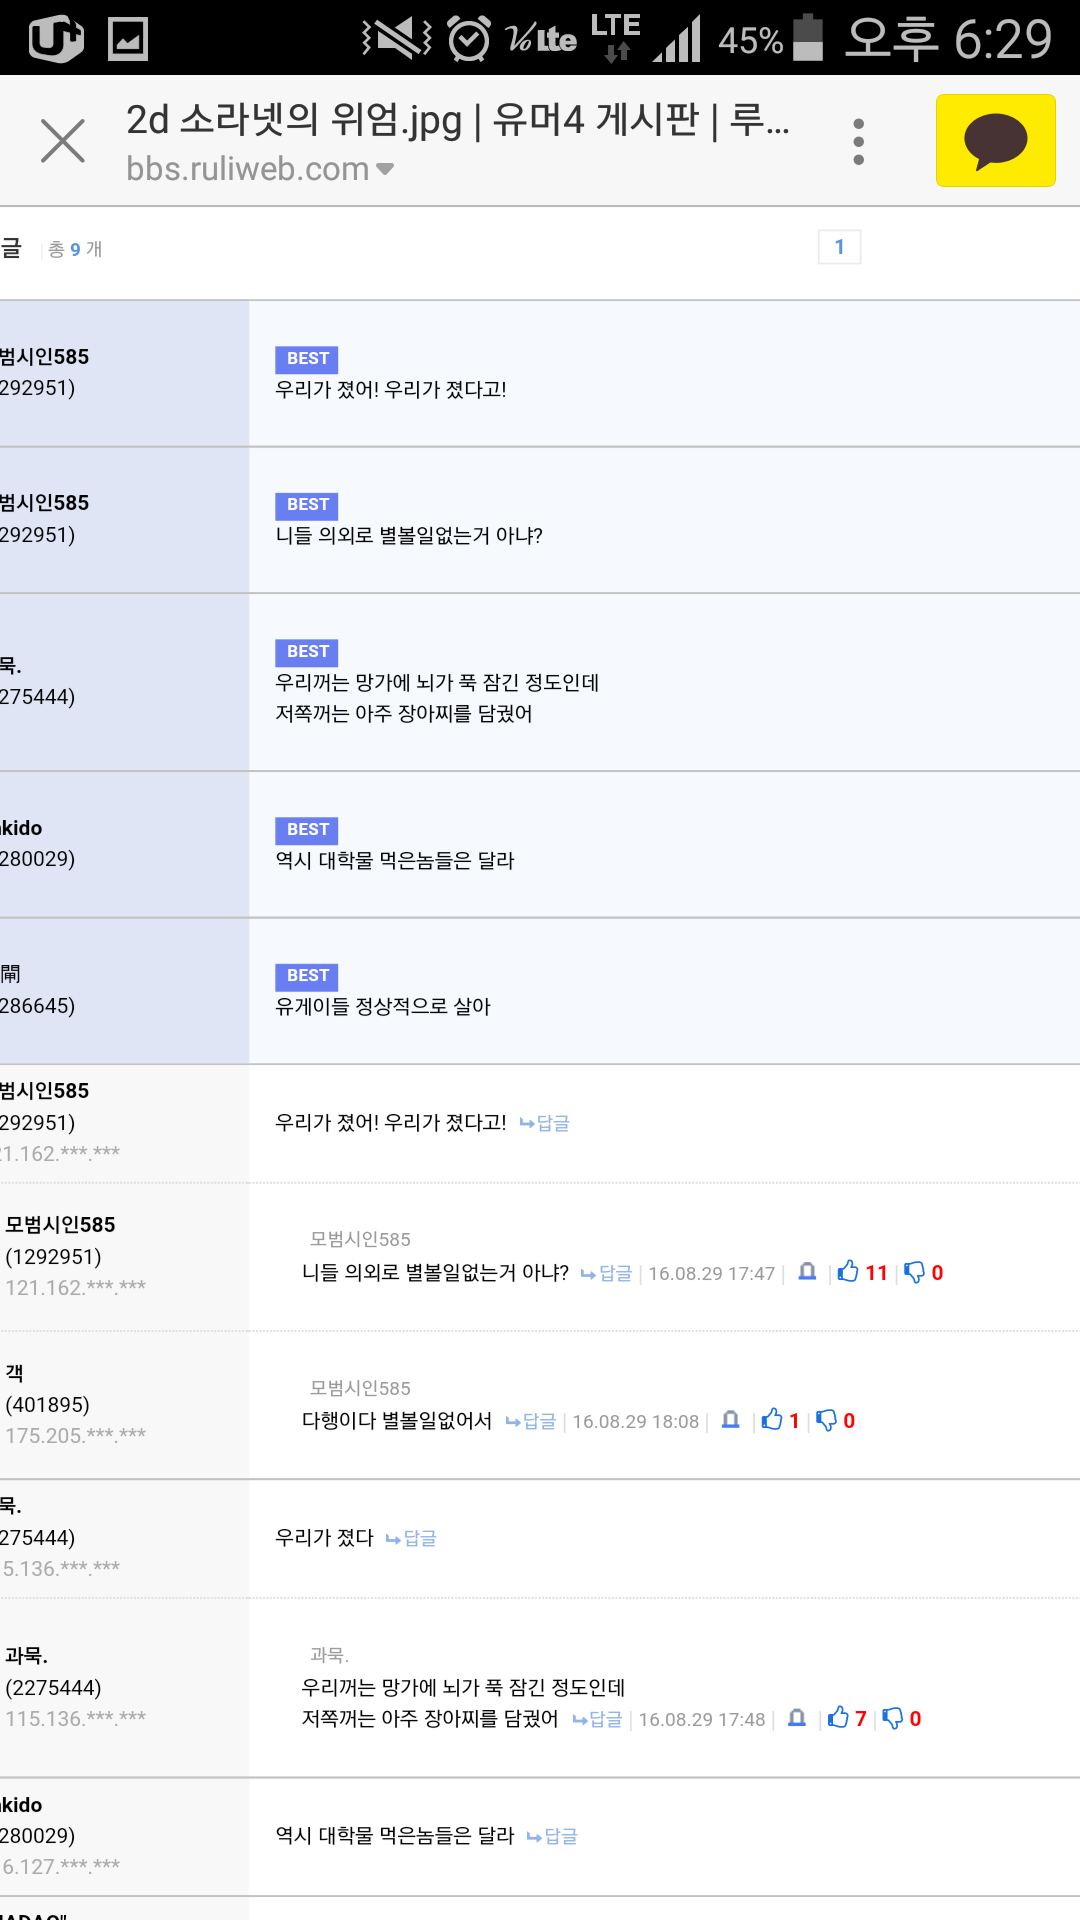The height and width of the screenshot is (1920, 1080).
Task: Select comment page number 1
Action: pos(839,247)
